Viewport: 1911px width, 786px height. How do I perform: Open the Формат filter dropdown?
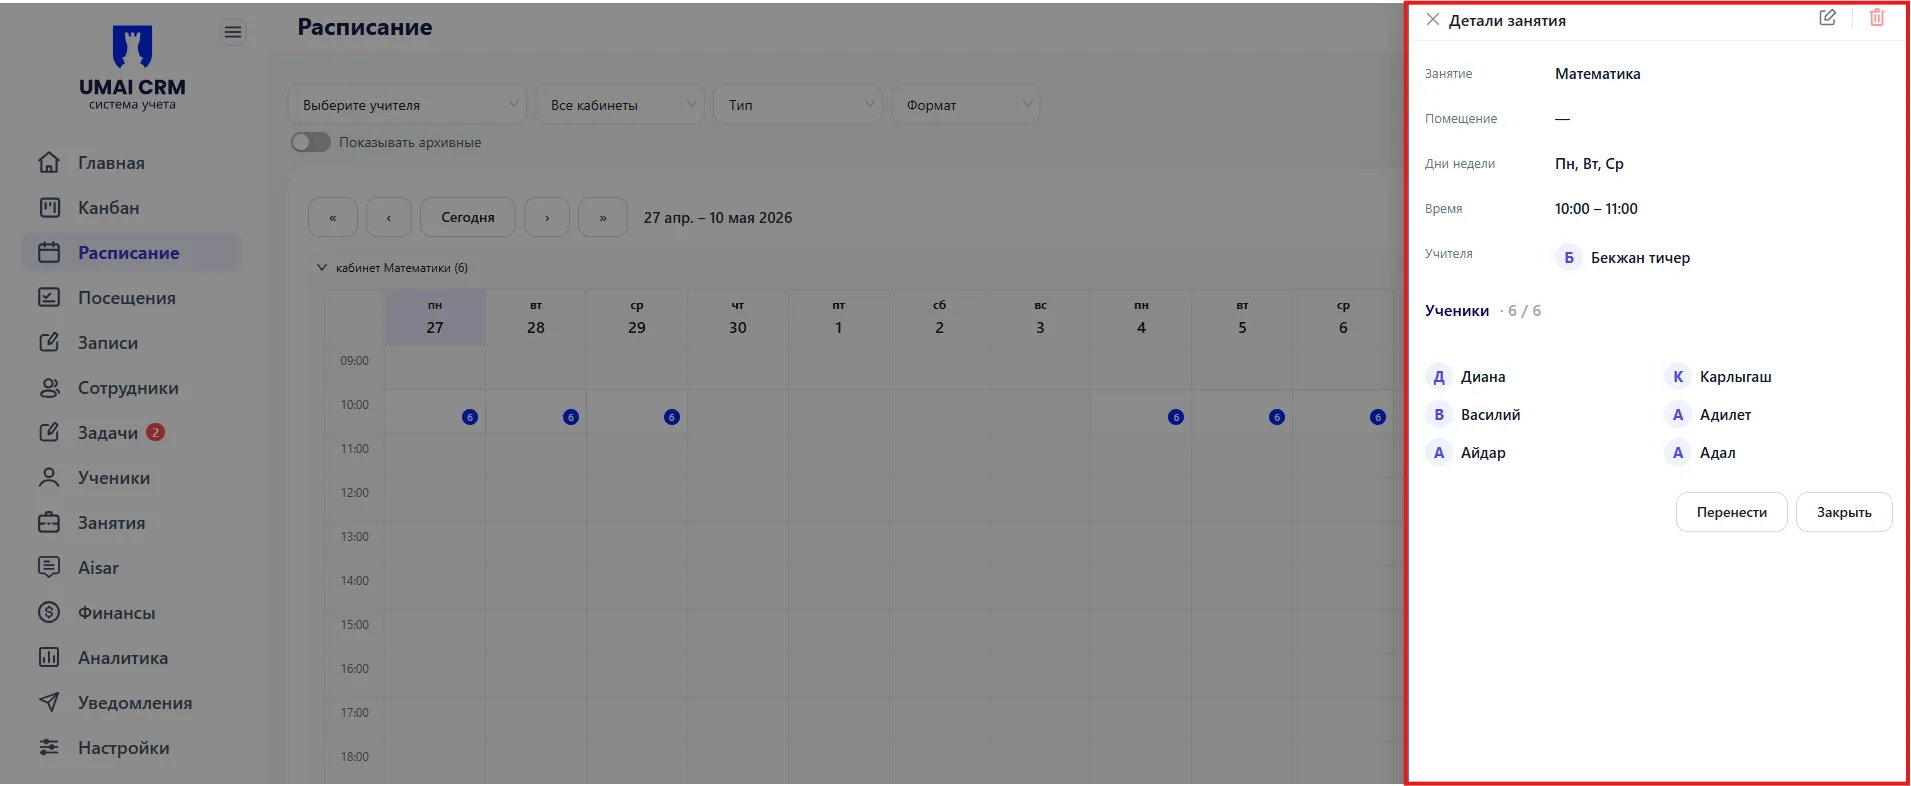coord(966,105)
